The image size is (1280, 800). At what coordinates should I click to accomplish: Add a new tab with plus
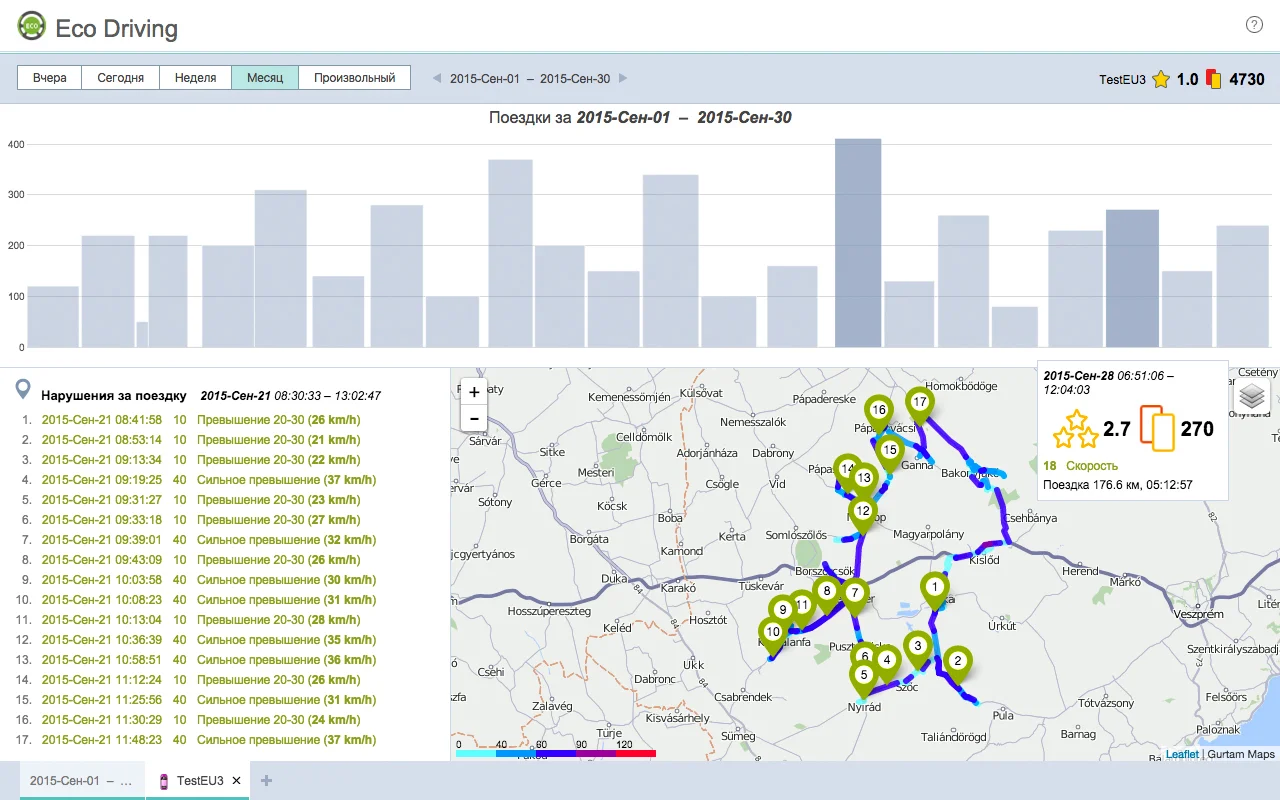click(266, 781)
